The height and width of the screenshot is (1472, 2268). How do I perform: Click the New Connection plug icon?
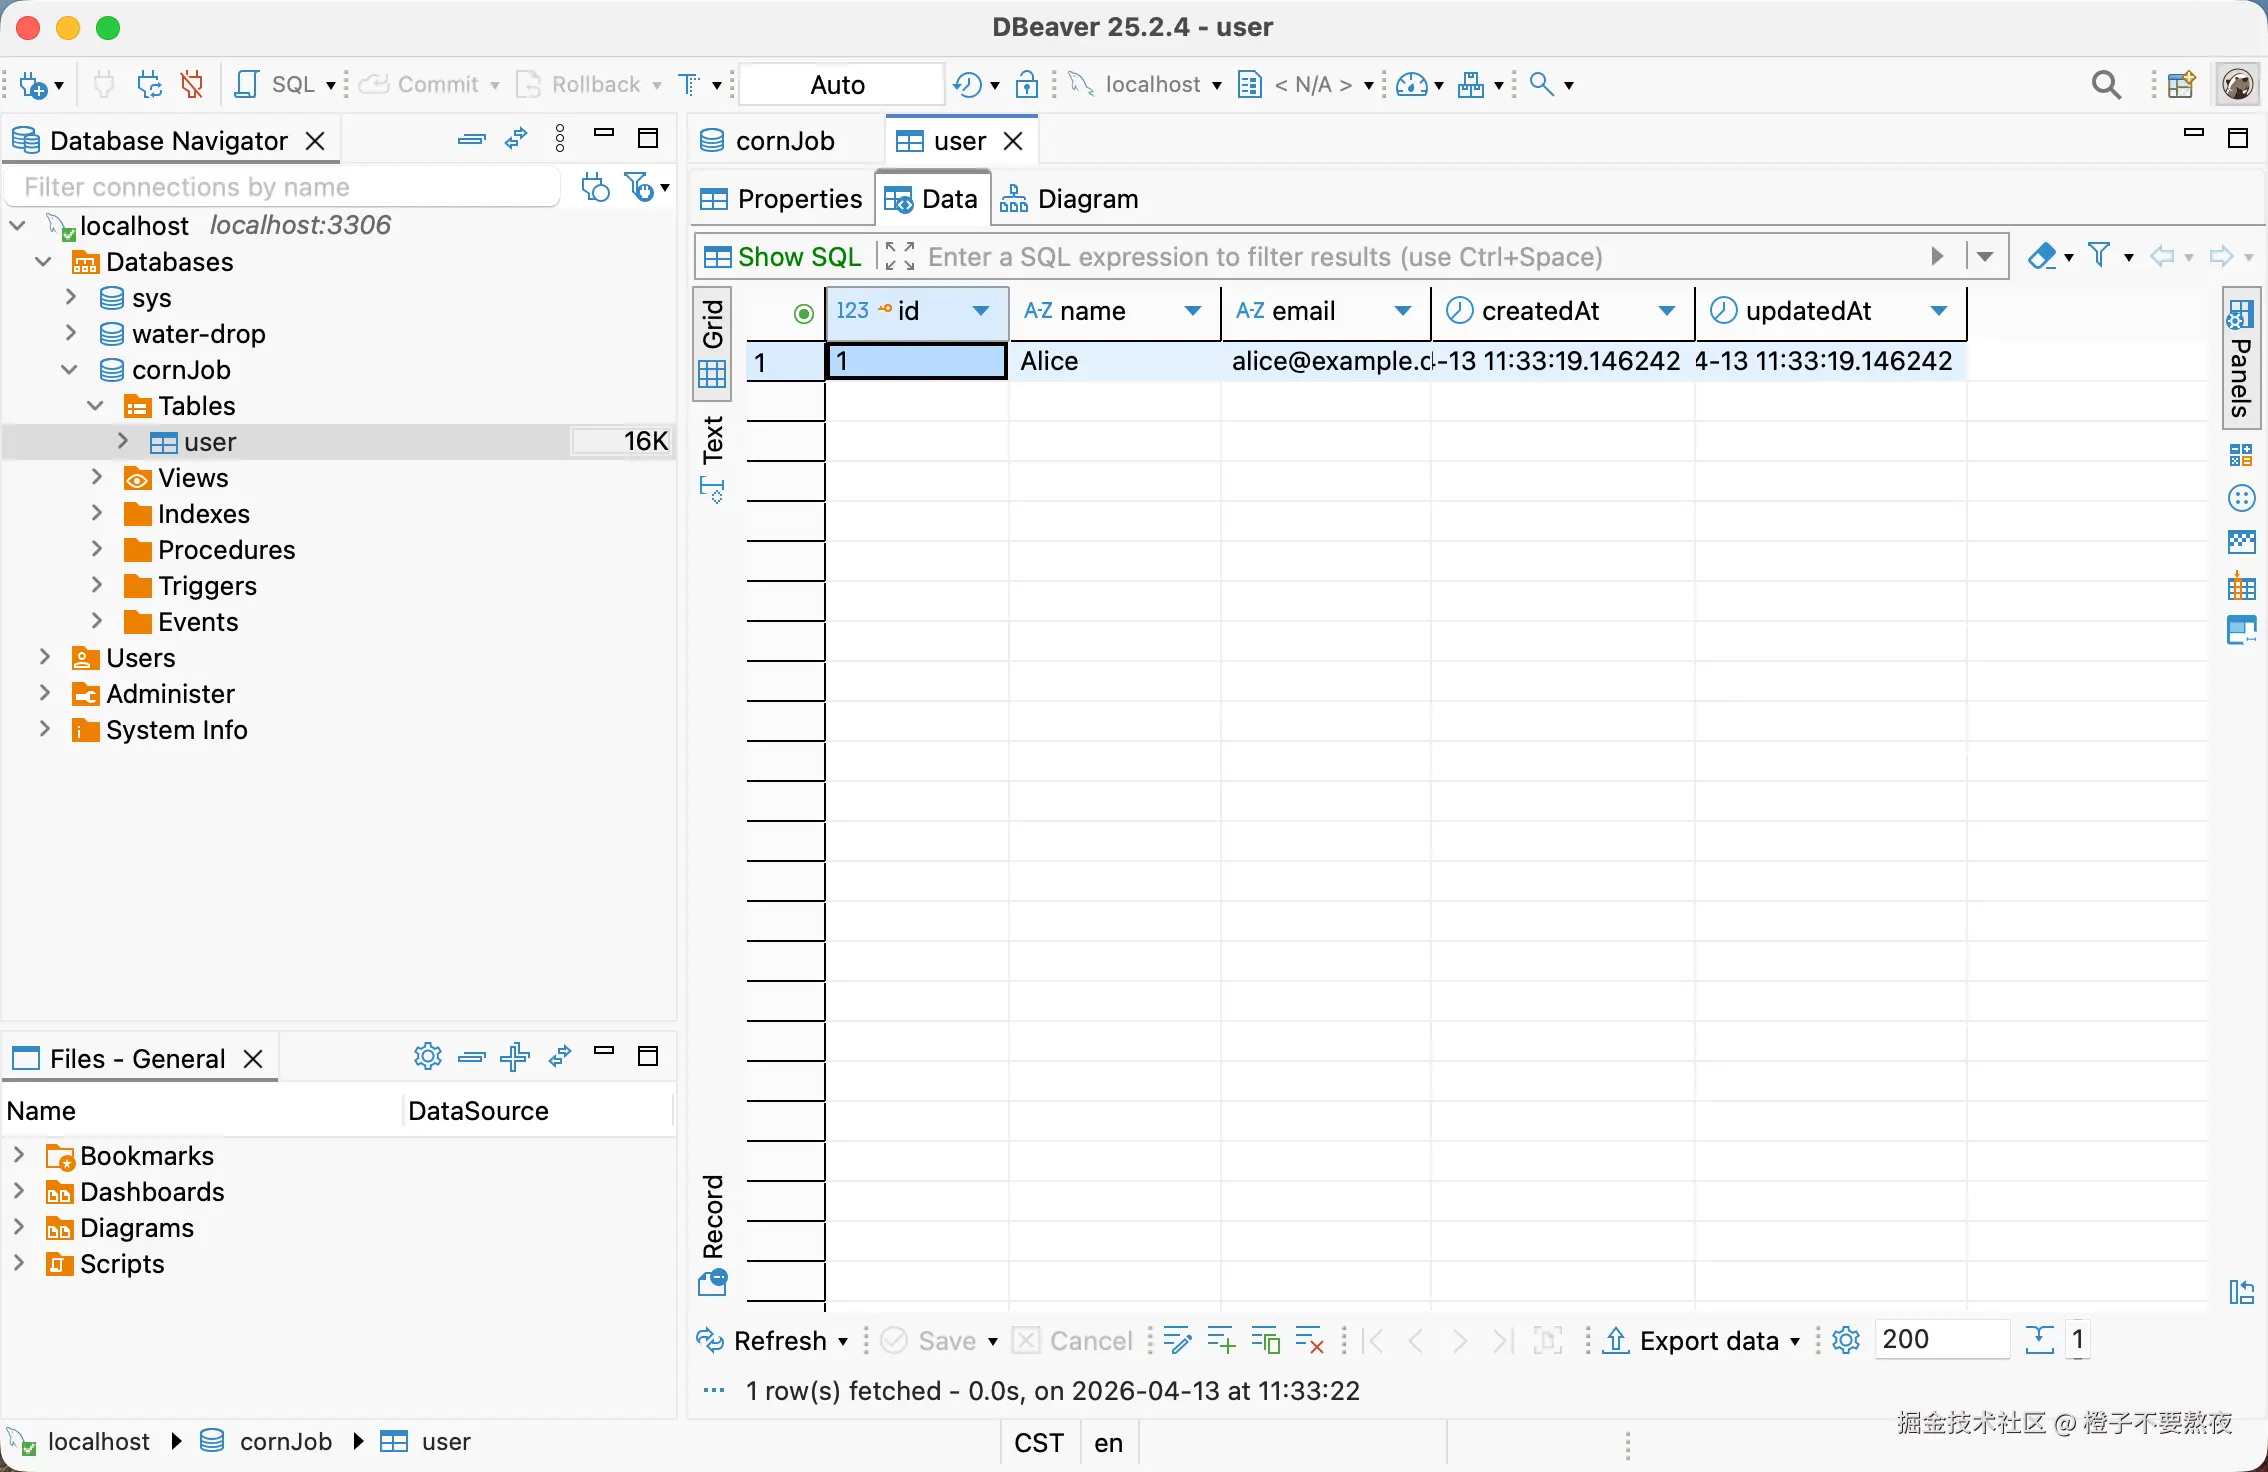coord(34,85)
